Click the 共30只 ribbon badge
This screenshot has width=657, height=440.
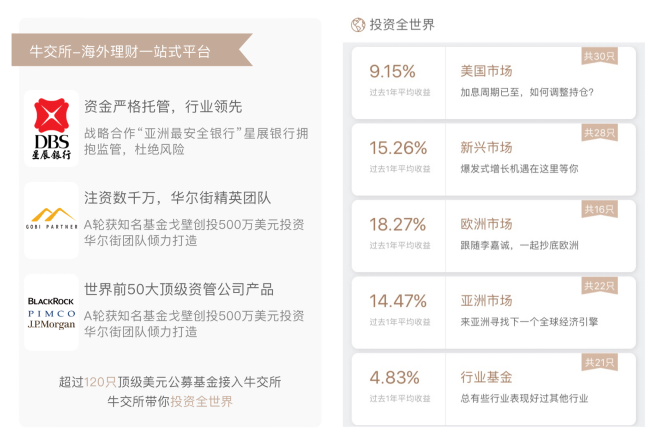tap(599, 56)
